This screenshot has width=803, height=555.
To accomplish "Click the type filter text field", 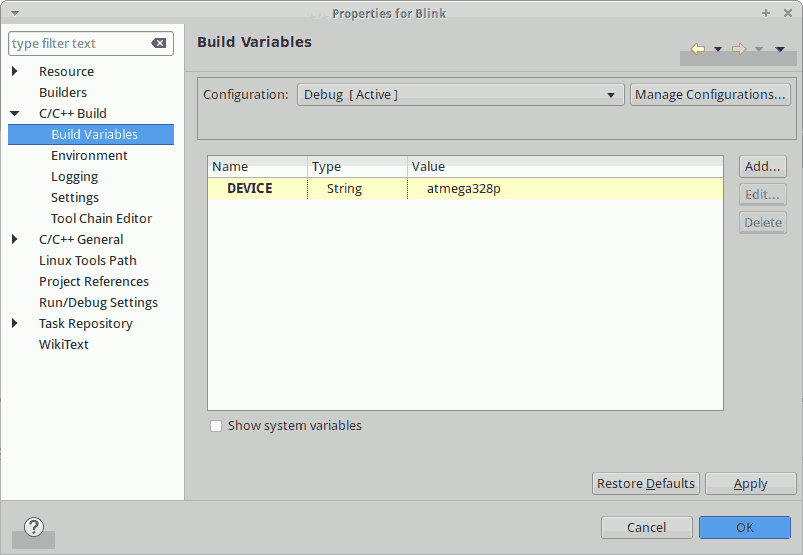I will click(78, 44).
